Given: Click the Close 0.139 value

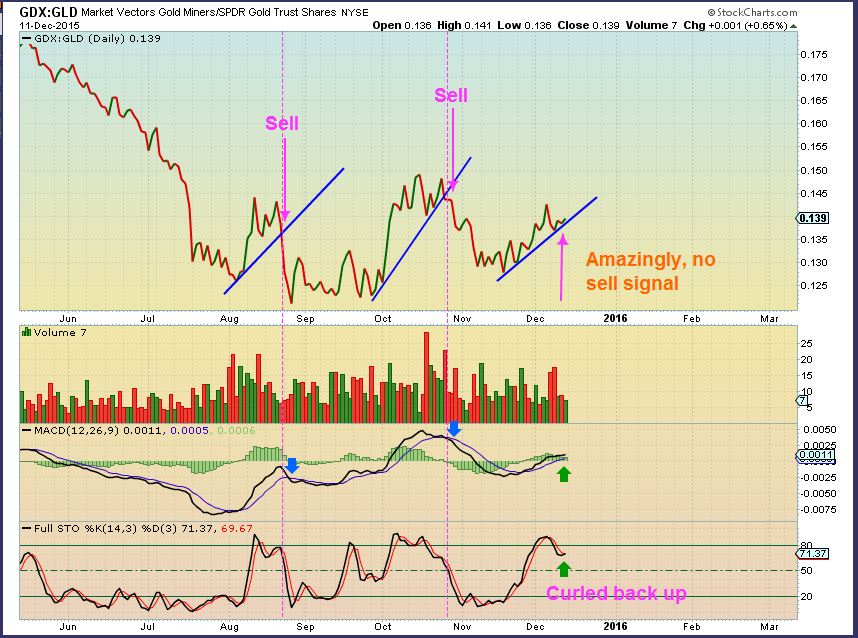Looking at the screenshot, I should tap(588, 25).
